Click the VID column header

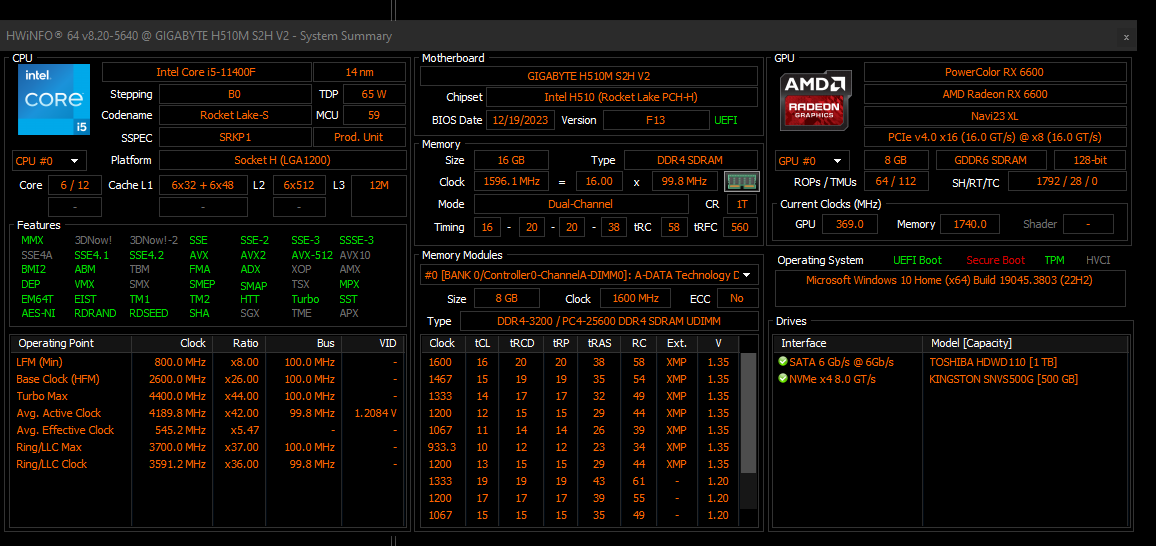[x=374, y=343]
